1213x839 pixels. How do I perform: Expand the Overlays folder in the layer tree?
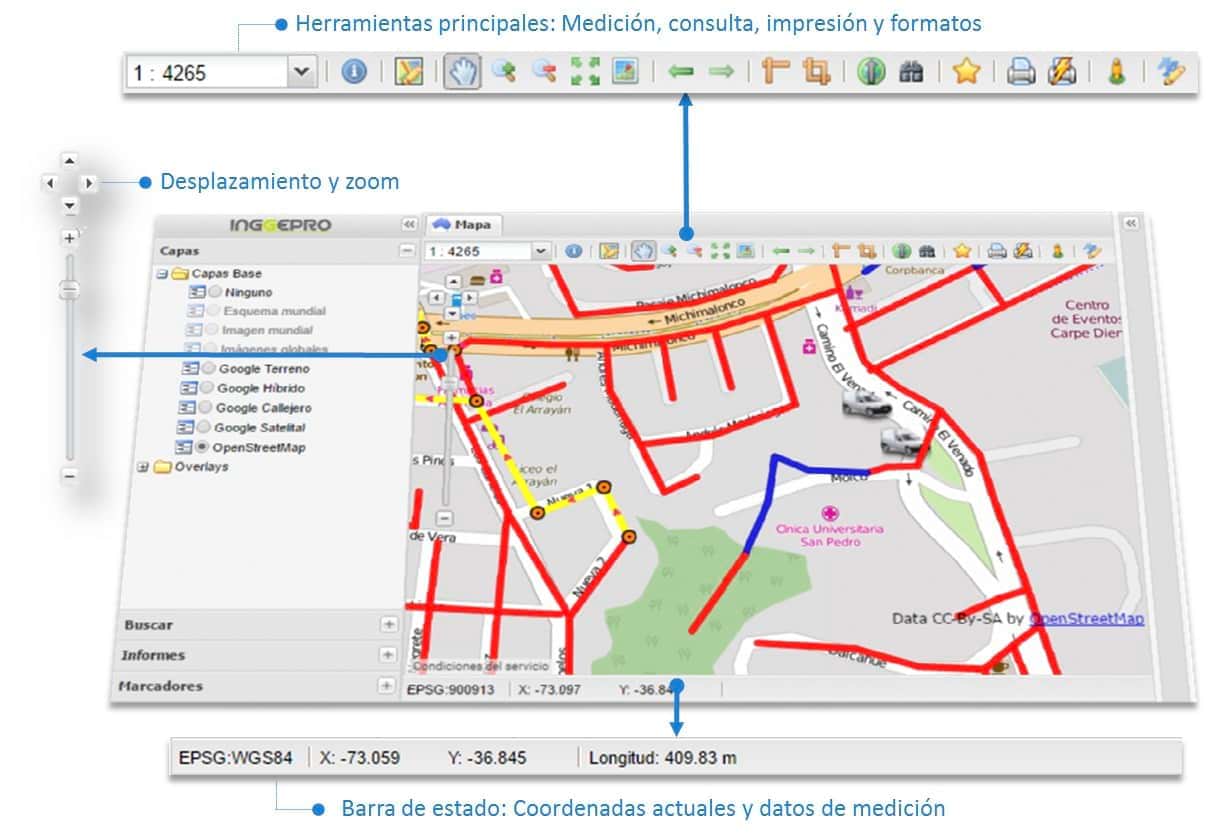coord(142,467)
